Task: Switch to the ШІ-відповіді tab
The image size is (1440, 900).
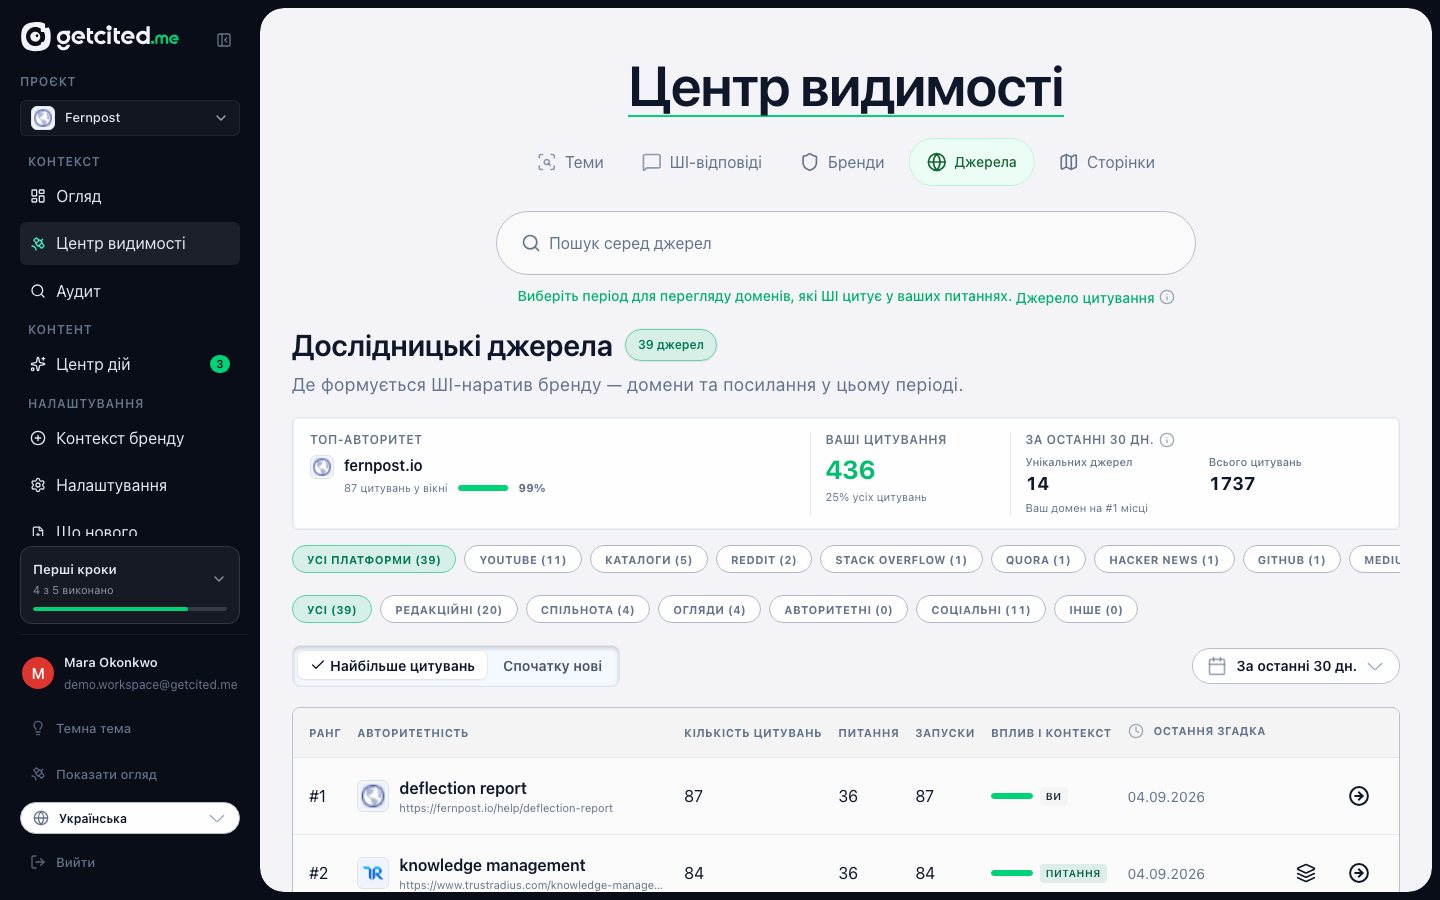Action: pyautogui.click(x=702, y=162)
